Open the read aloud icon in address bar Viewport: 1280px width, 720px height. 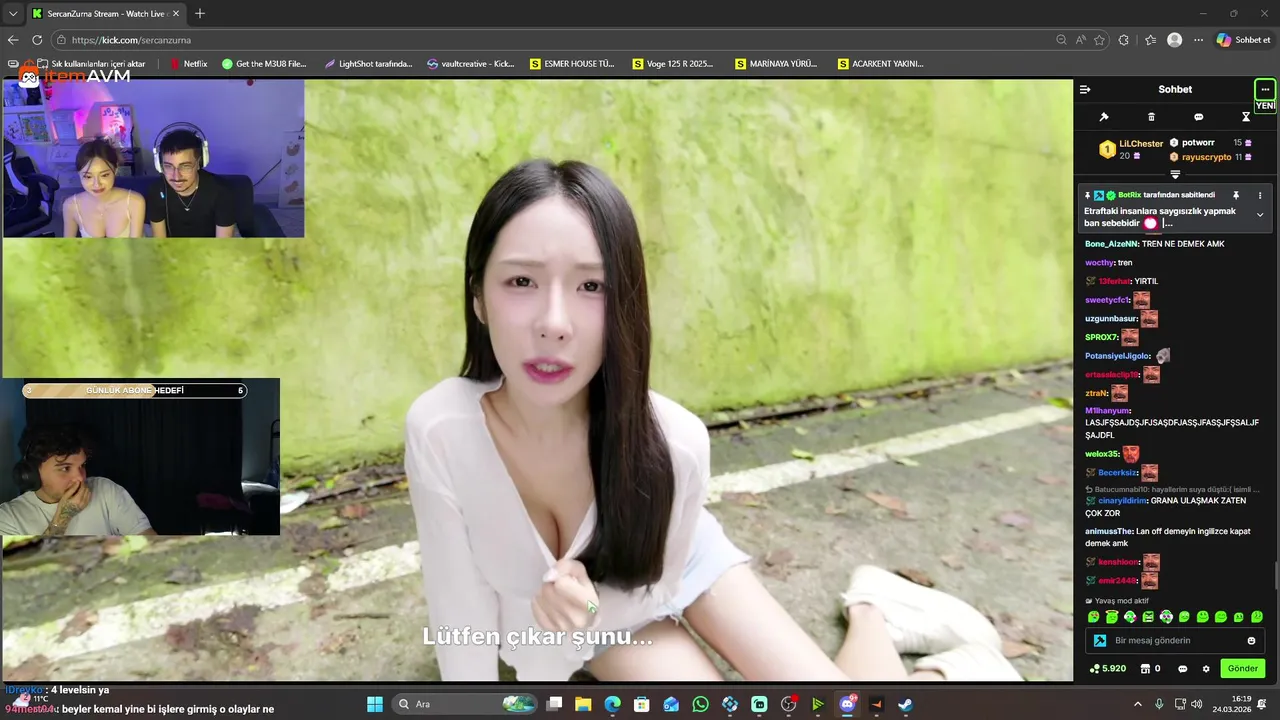point(1081,40)
